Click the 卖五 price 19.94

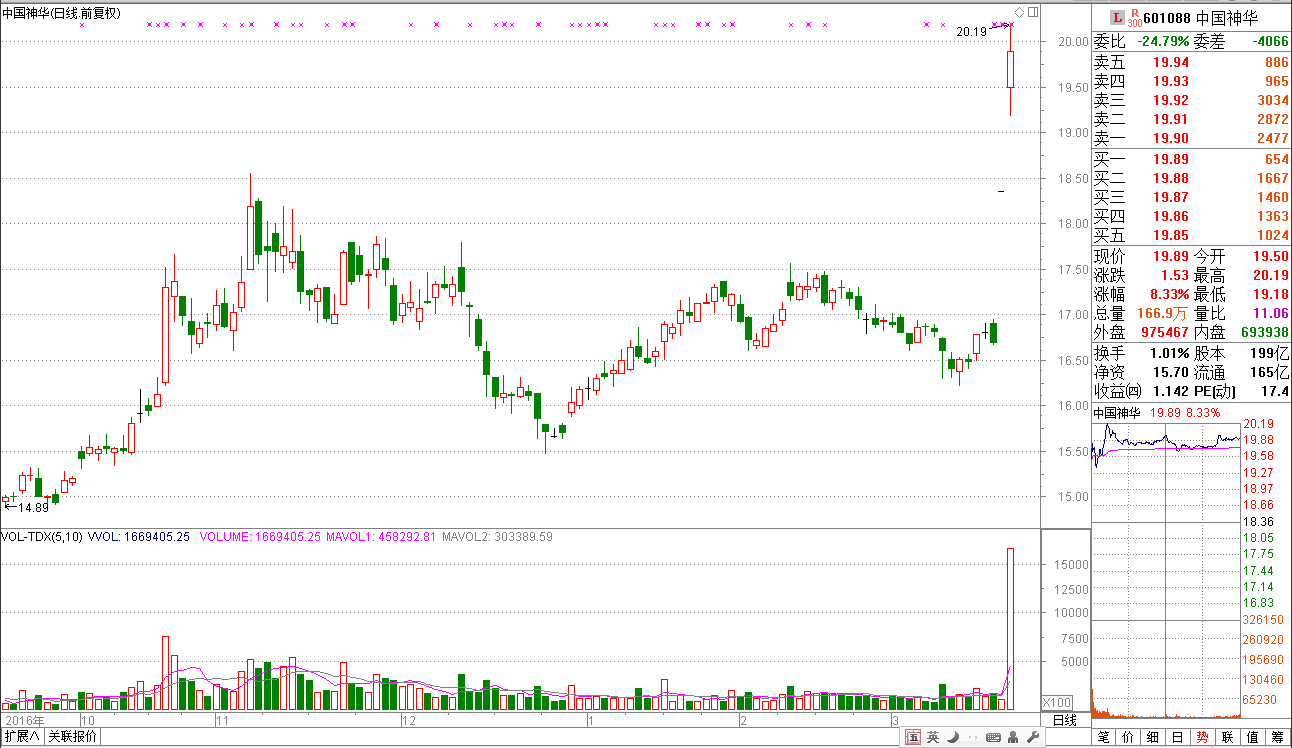(x=1171, y=62)
